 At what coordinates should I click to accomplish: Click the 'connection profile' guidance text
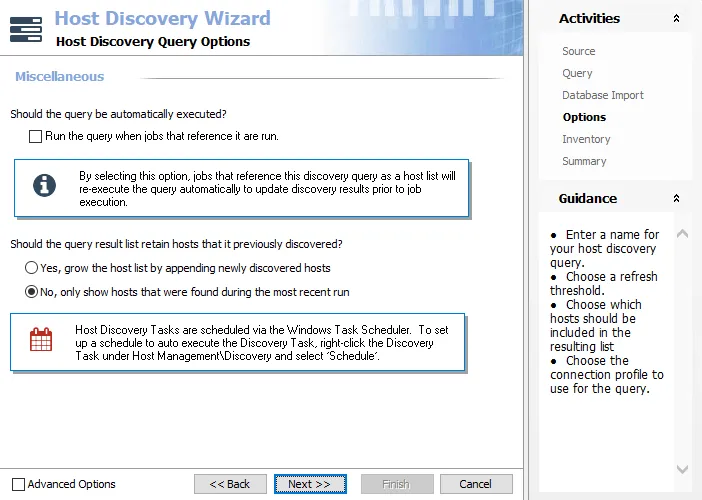[607, 375]
